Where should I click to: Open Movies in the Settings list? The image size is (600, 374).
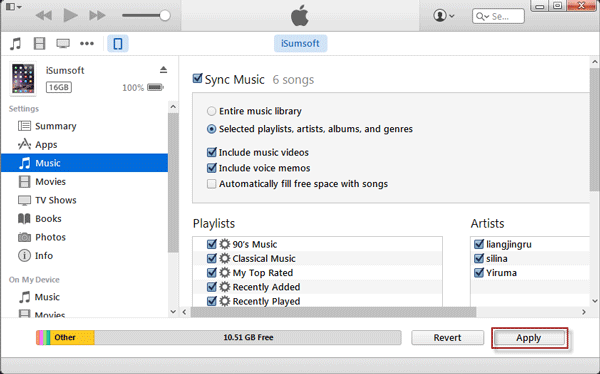click(85, 181)
